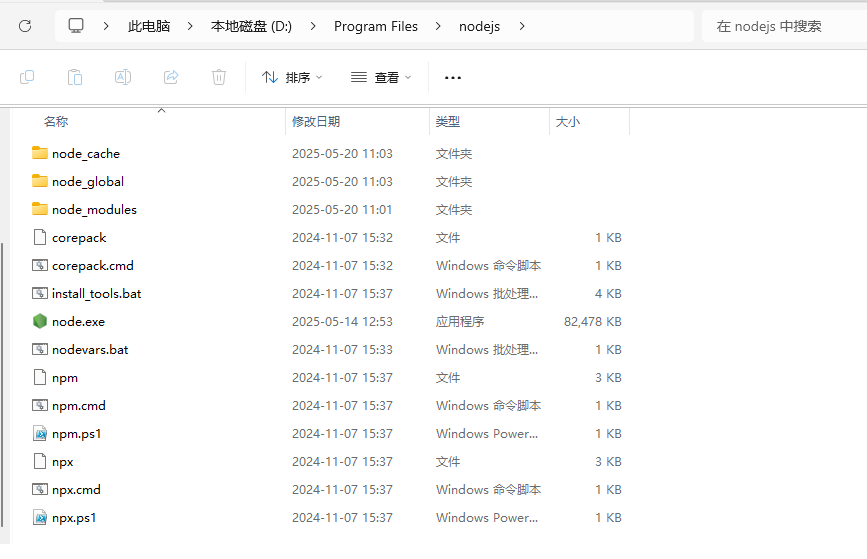This screenshot has width=867, height=559.
Task: Click the refresh icon beside address bar
Action: pos(25,26)
